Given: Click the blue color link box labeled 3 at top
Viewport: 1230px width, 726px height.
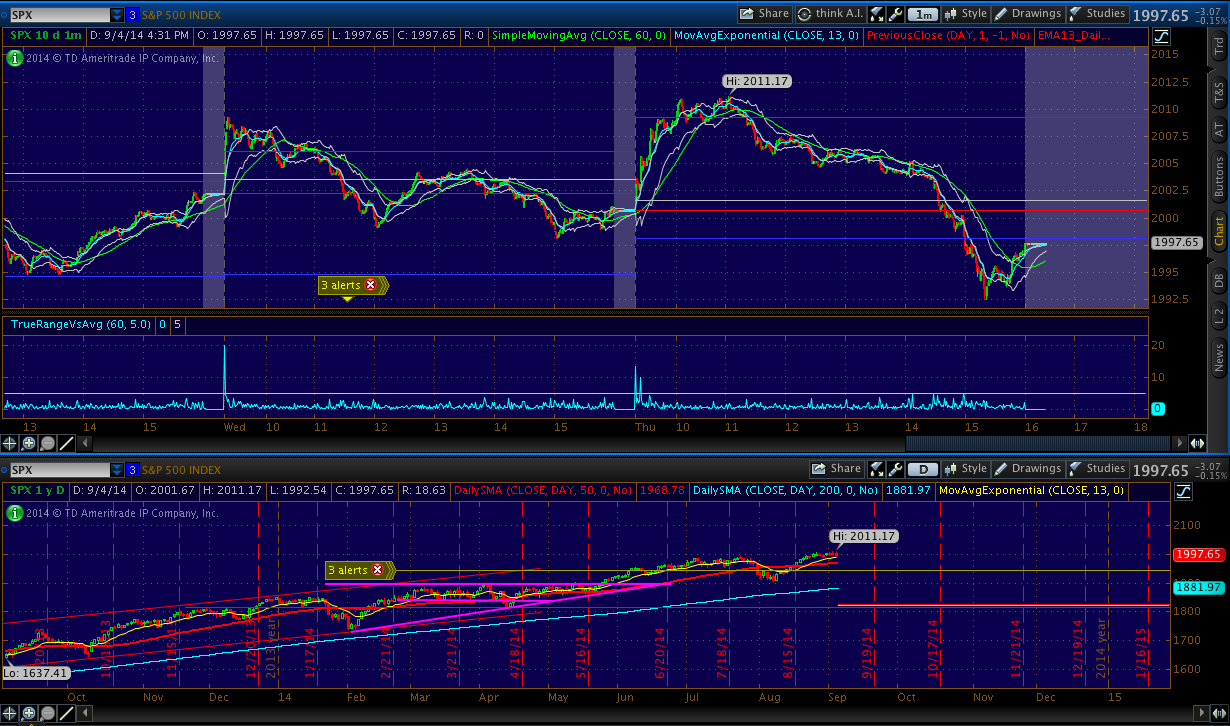Looking at the screenshot, I should (132, 15).
